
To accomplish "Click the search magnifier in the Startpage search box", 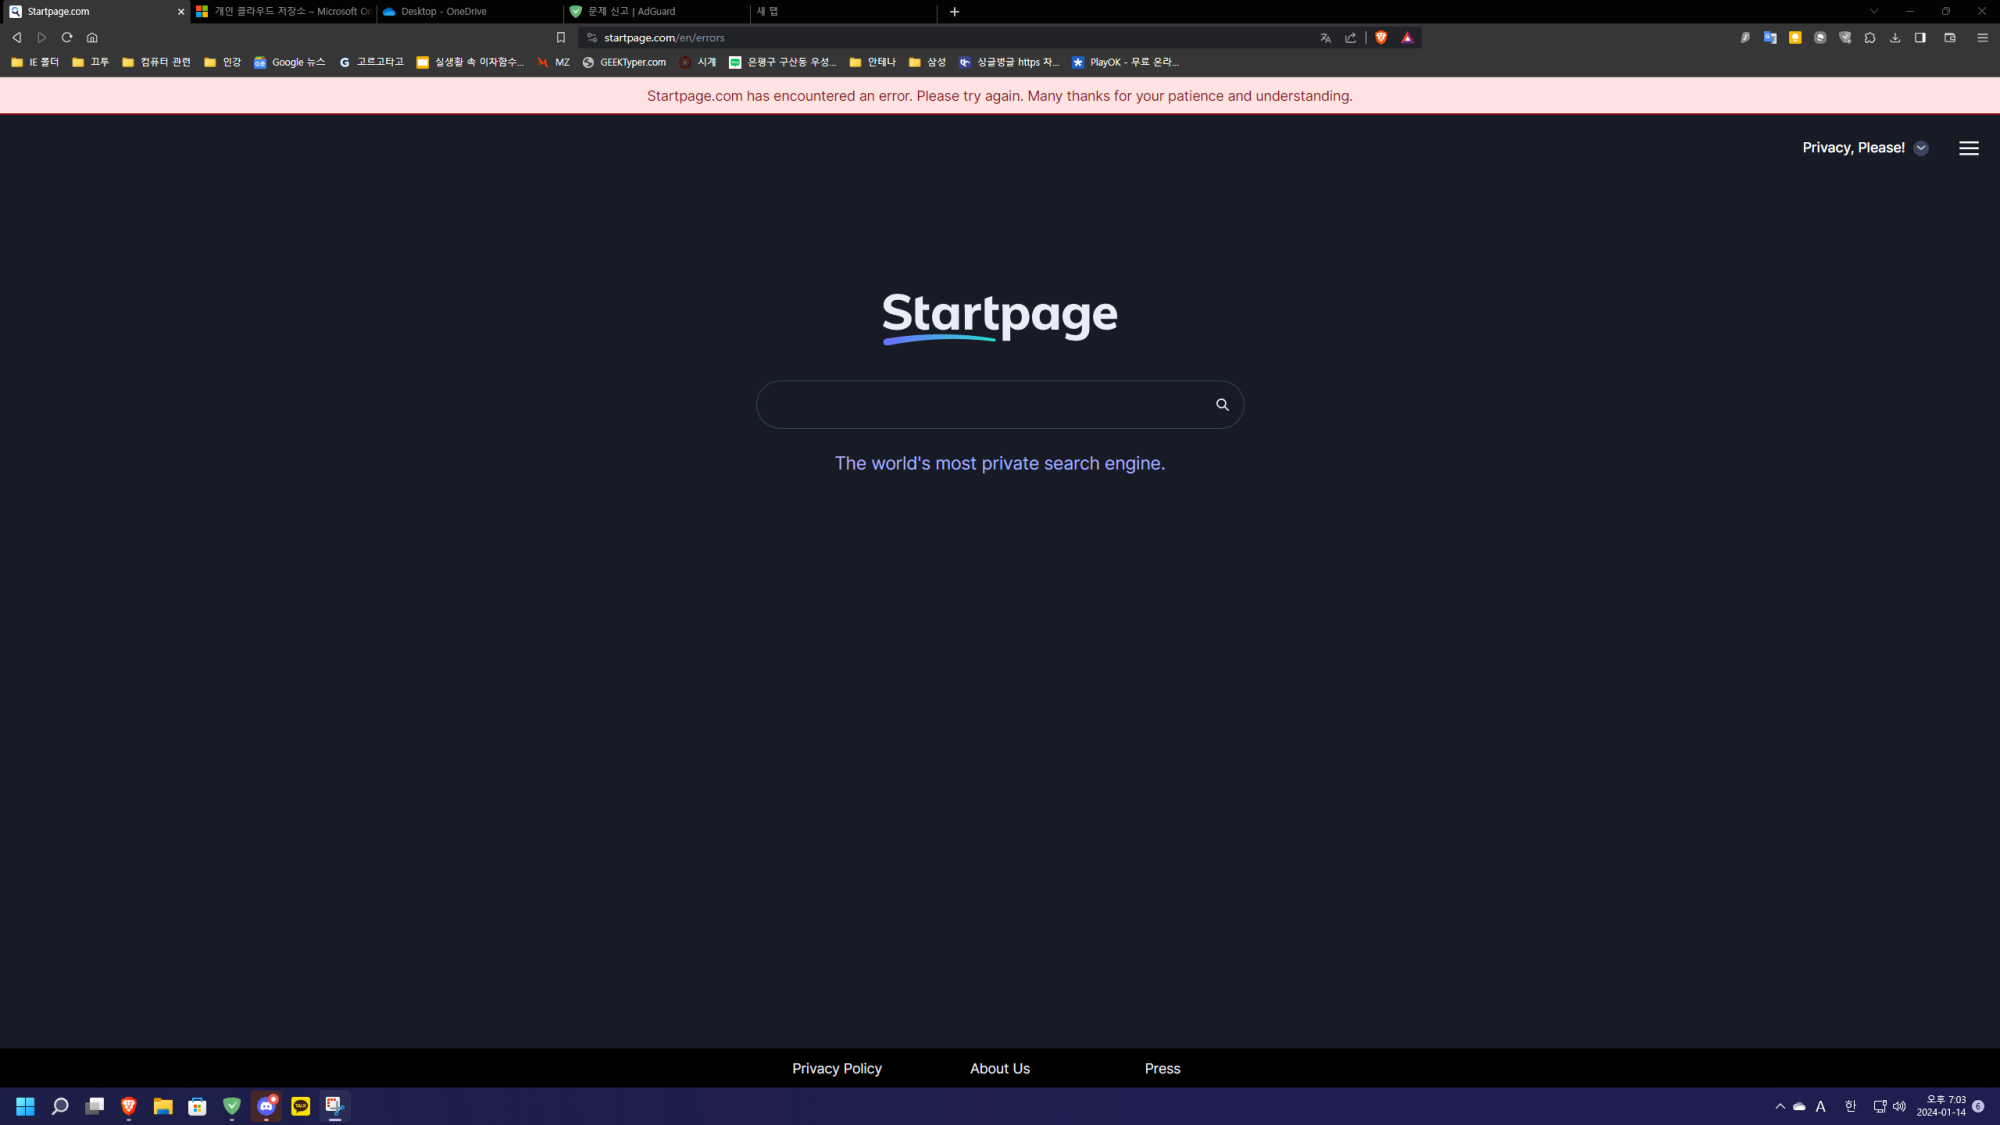I will (1222, 404).
